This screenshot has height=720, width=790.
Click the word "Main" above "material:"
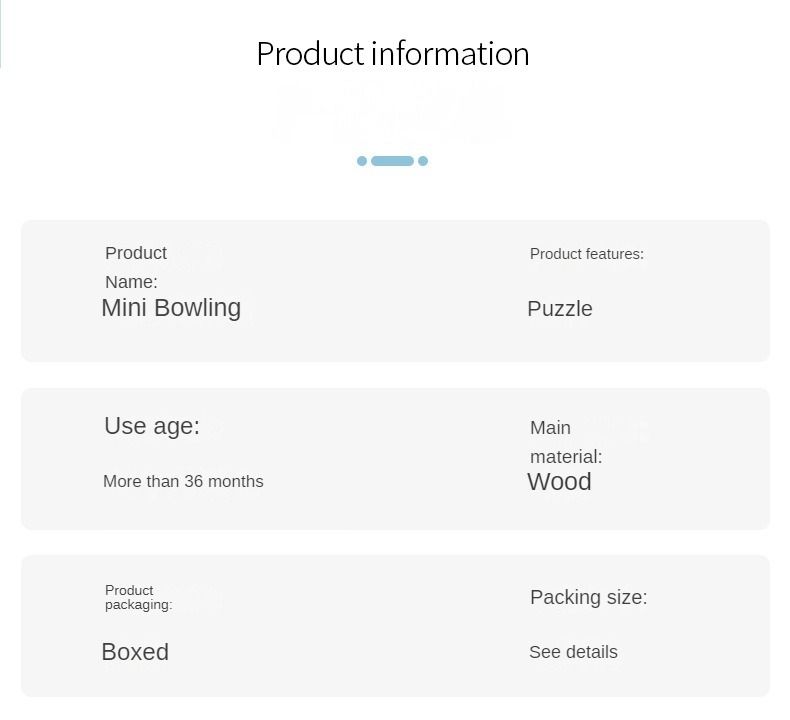550,428
